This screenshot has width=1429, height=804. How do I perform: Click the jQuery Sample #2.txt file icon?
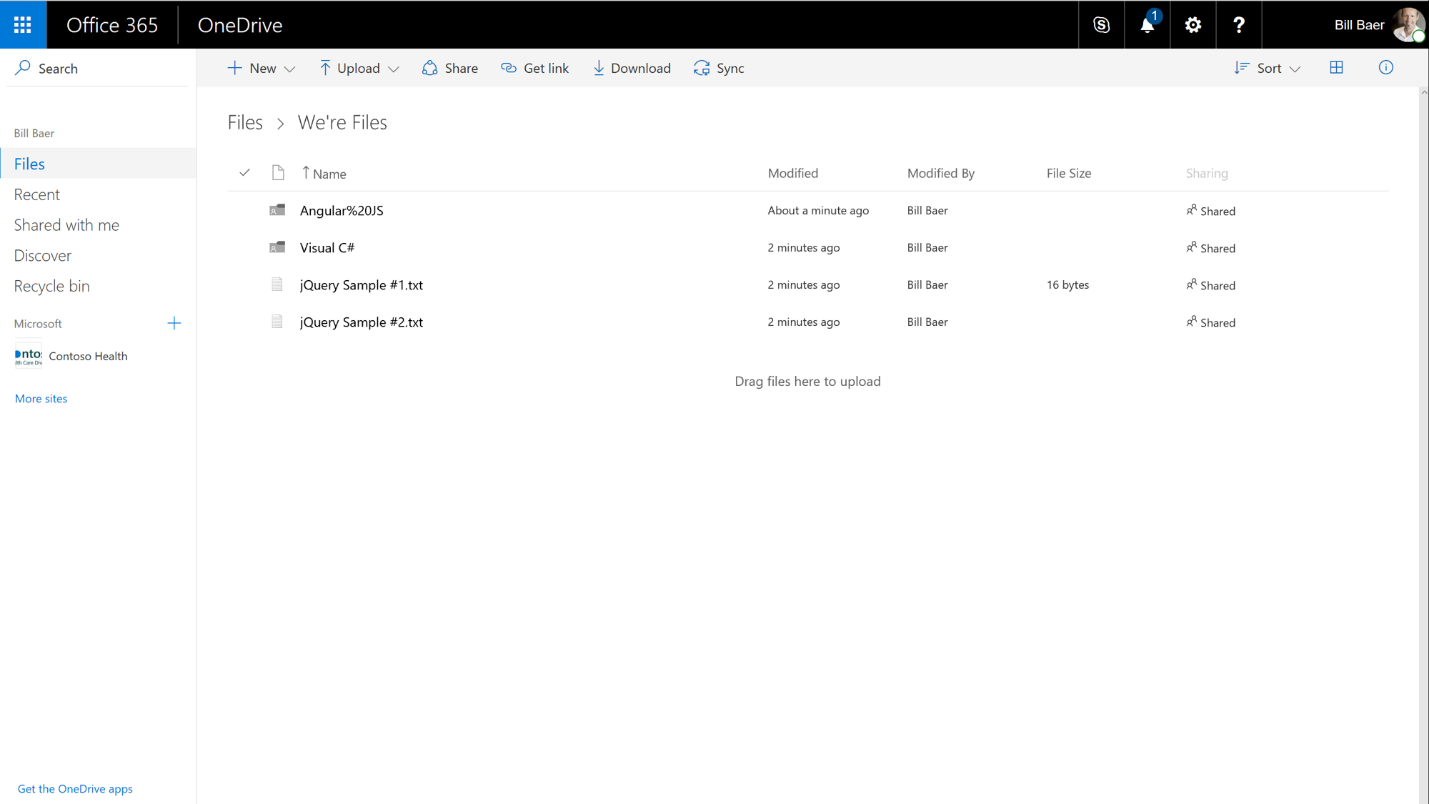coord(277,322)
